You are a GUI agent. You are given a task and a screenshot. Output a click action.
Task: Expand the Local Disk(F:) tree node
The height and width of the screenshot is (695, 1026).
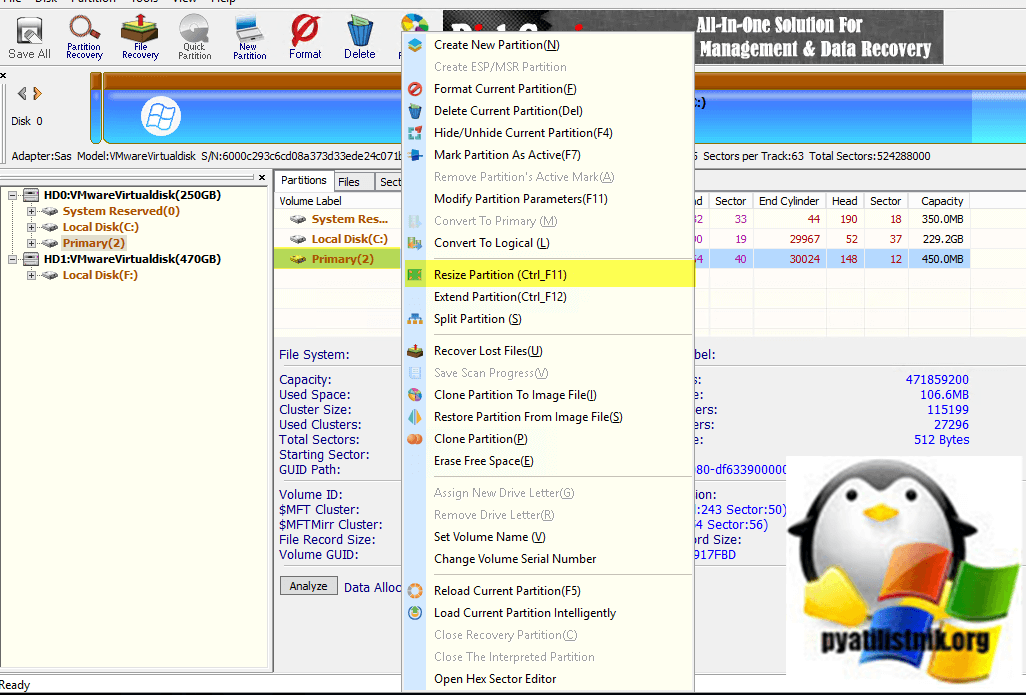pyautogui.click(x=31, y=276)
